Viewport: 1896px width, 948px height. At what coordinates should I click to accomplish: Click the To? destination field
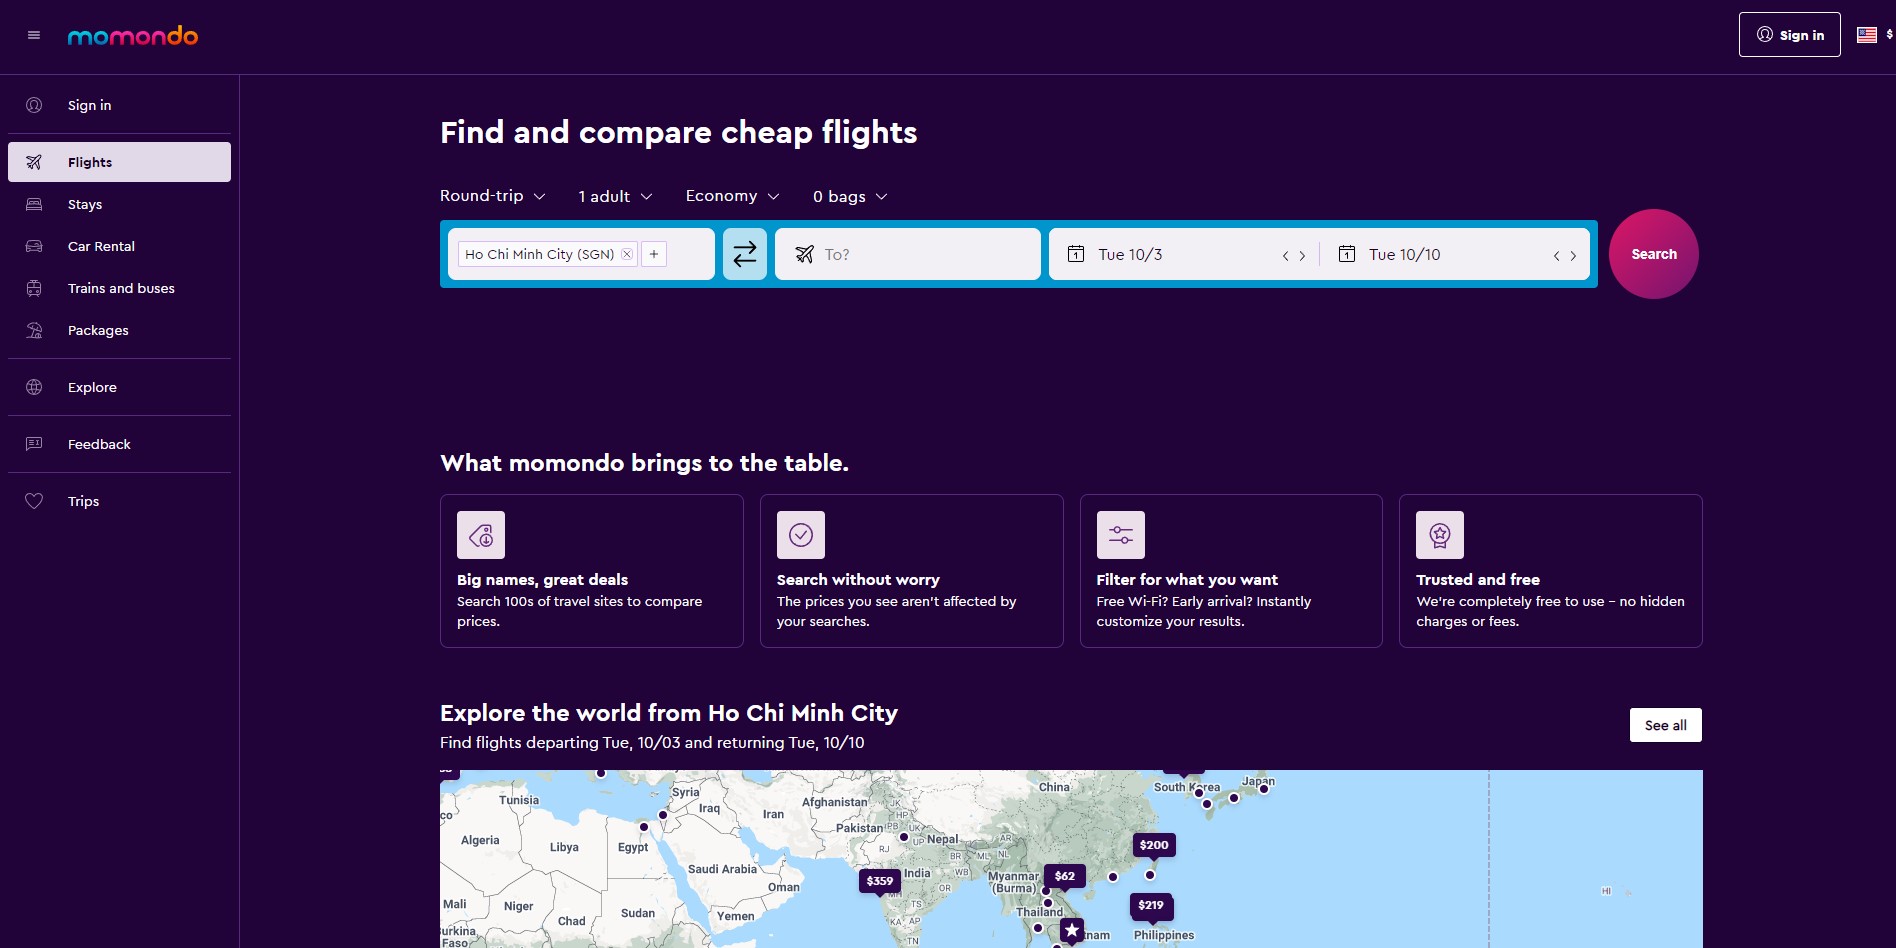[x=908, y=254]
